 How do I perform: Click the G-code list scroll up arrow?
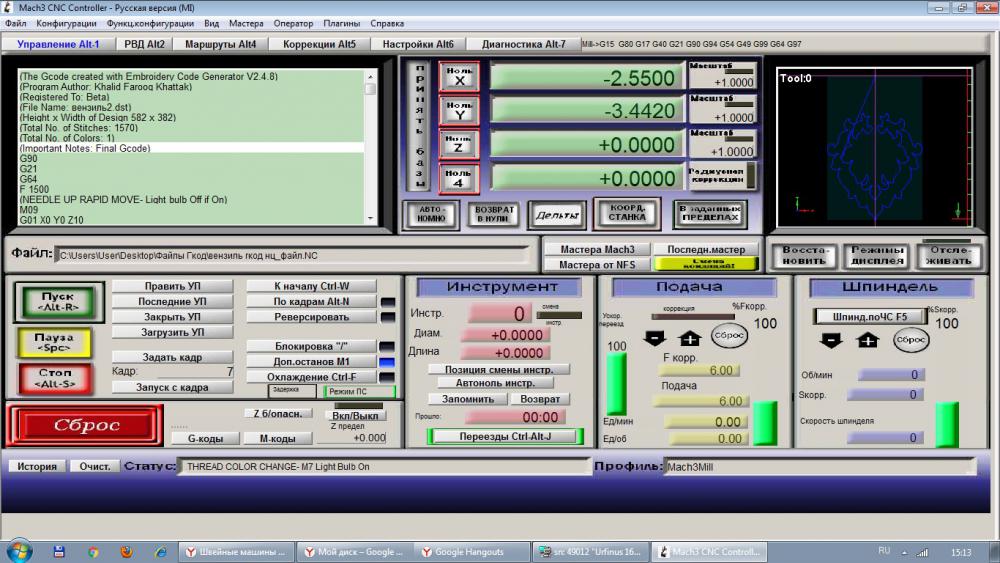[371, 77]
